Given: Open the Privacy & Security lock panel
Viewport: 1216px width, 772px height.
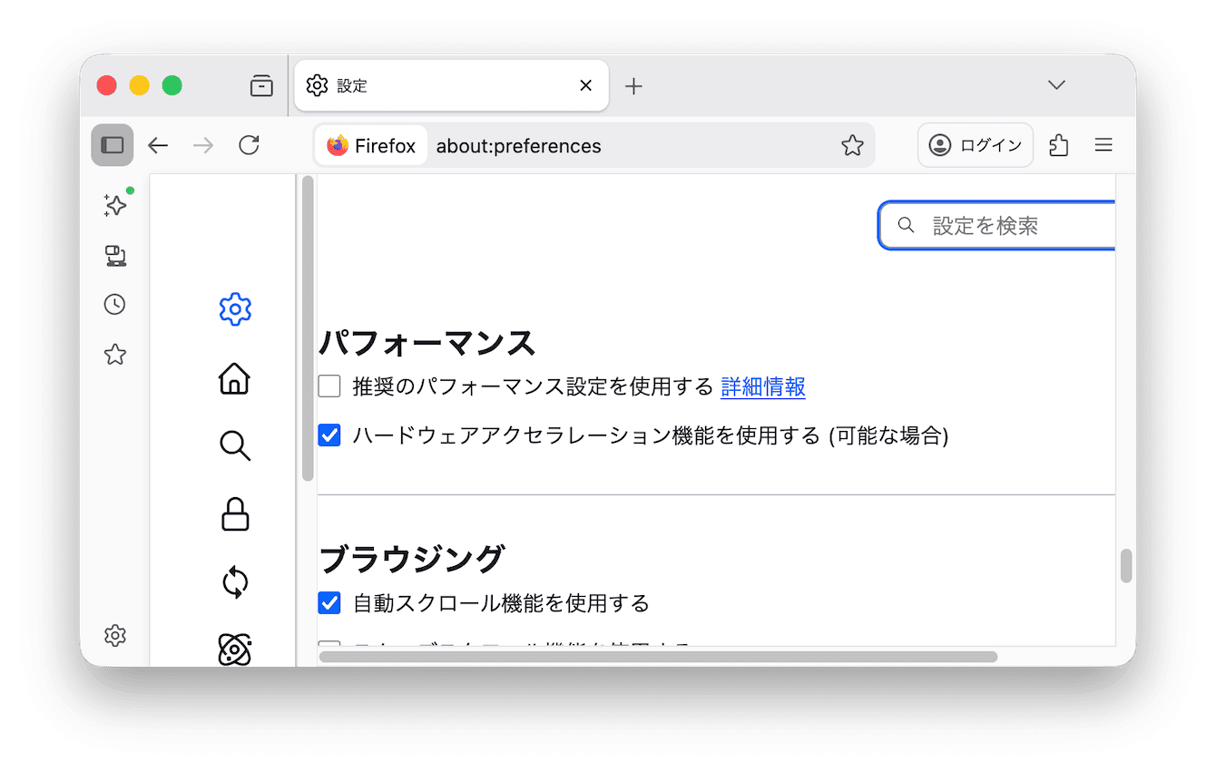Looking at the screenshot, I should [234, 515].
